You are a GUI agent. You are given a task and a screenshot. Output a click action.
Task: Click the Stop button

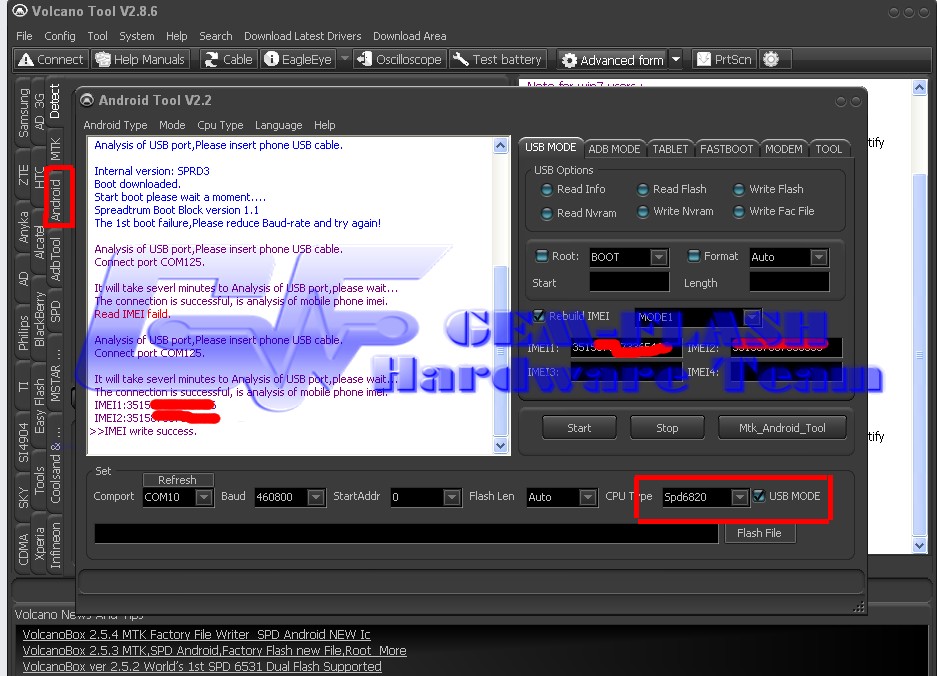[667, 428]
